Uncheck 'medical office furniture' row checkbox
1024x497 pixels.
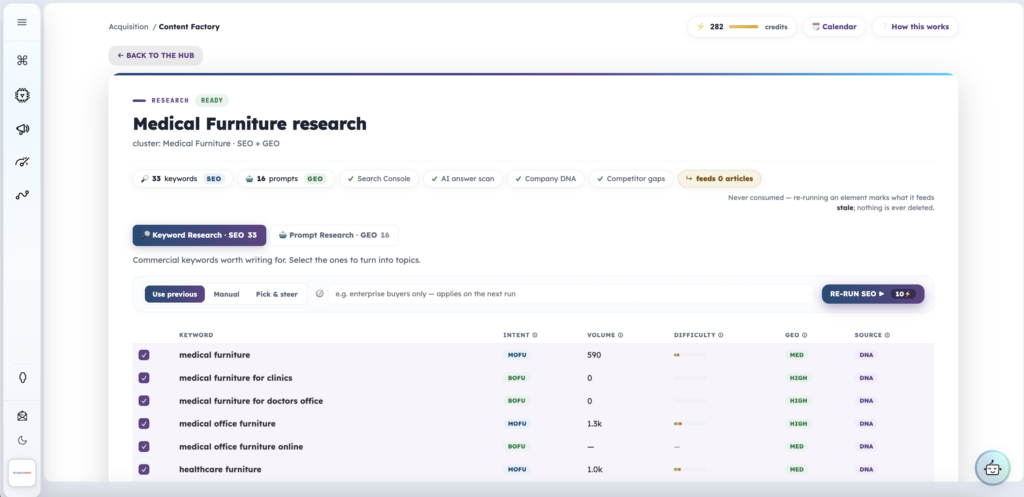tap(144, 423)
